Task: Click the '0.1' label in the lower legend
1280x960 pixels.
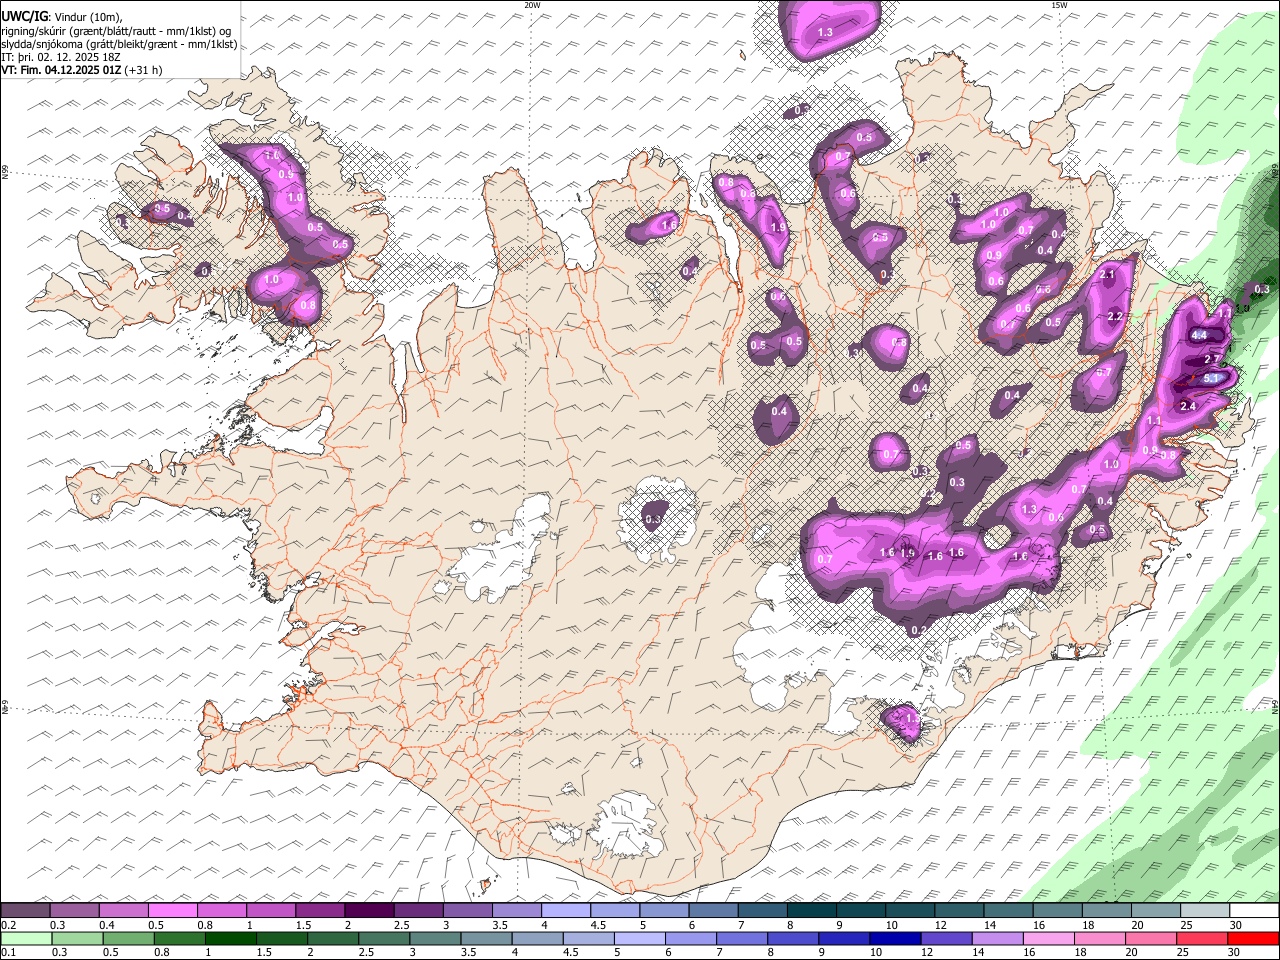Action: pyautogui.click(x=9, y=953)
